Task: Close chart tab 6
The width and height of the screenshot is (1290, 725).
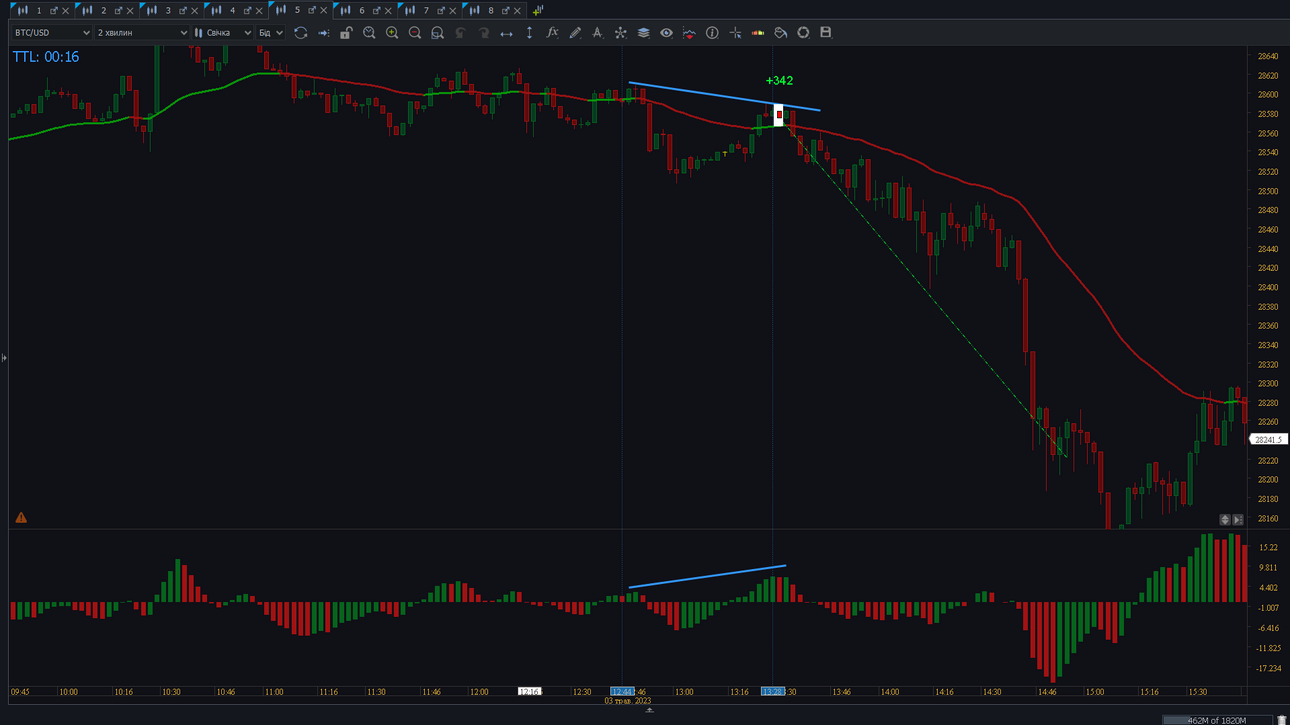Action: point(388,11)
